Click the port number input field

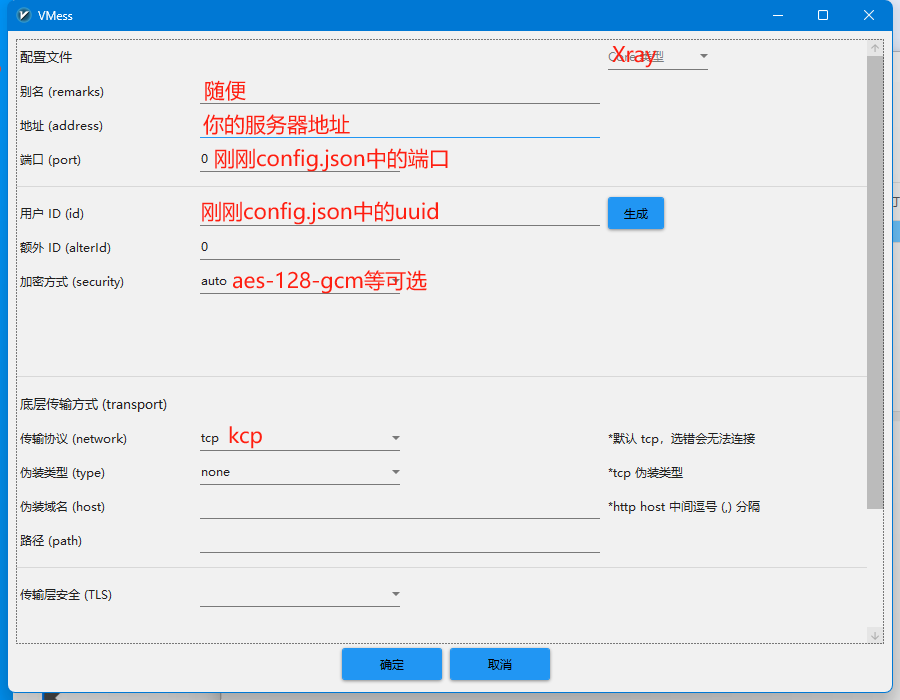pos(300,160)
